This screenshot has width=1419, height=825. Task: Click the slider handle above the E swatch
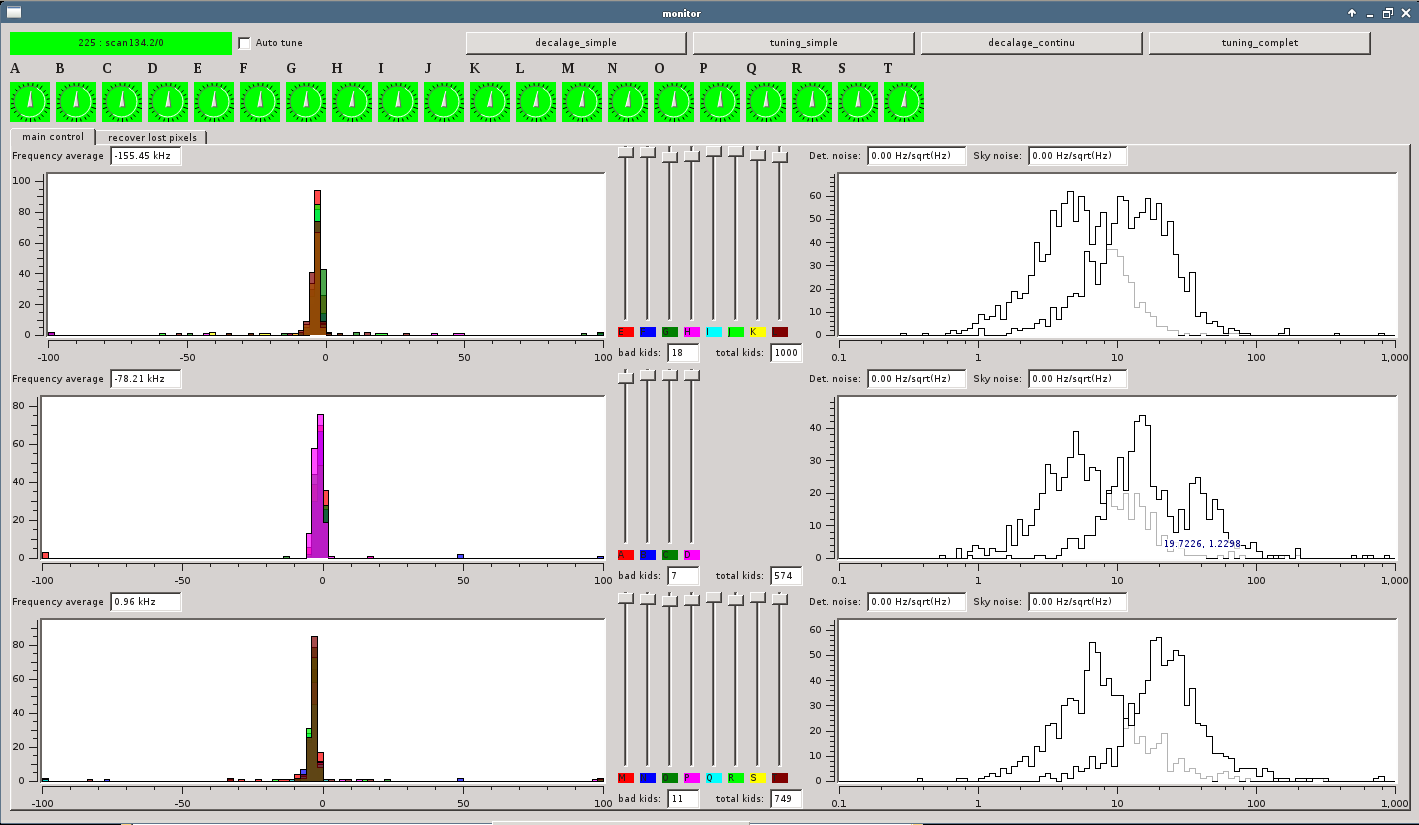(x=625, y=152)
